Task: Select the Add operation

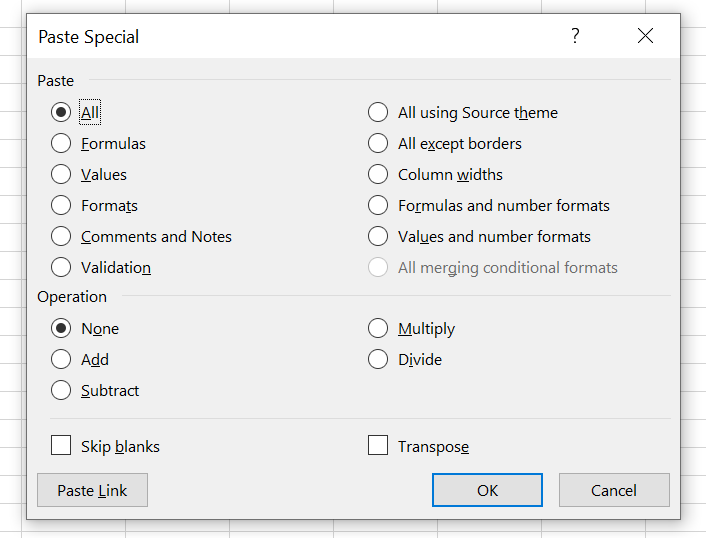Action: pyautogui.click(x=62, y=360)
